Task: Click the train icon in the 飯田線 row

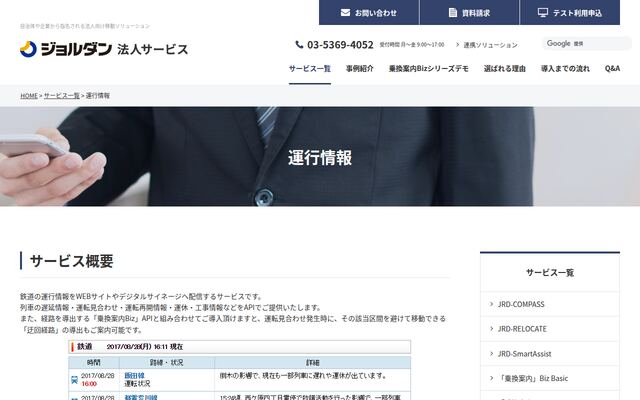Action: [x=74, y=380]
